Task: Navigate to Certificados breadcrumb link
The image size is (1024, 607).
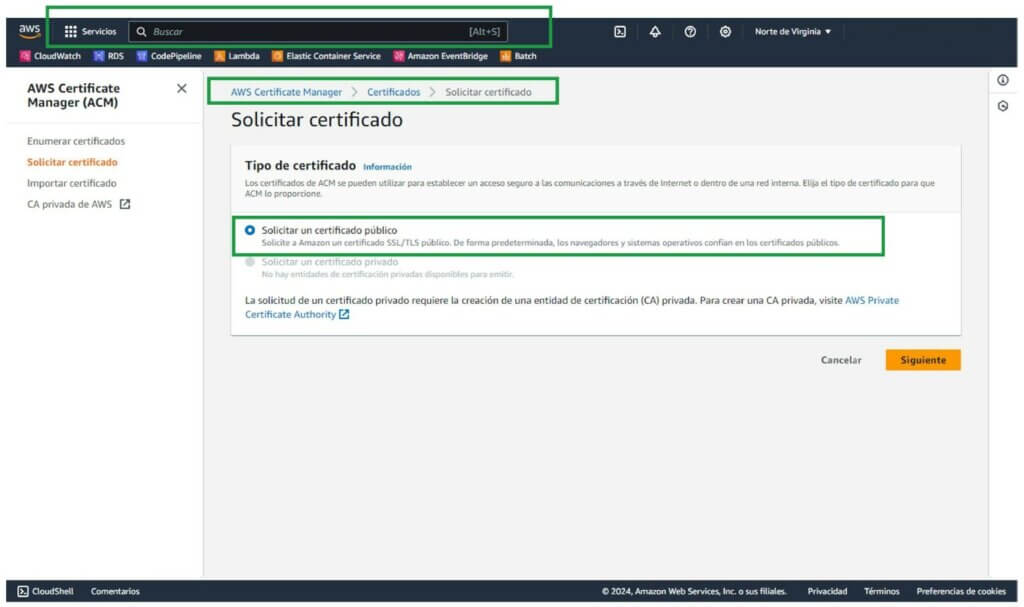Action: point(393,92)
